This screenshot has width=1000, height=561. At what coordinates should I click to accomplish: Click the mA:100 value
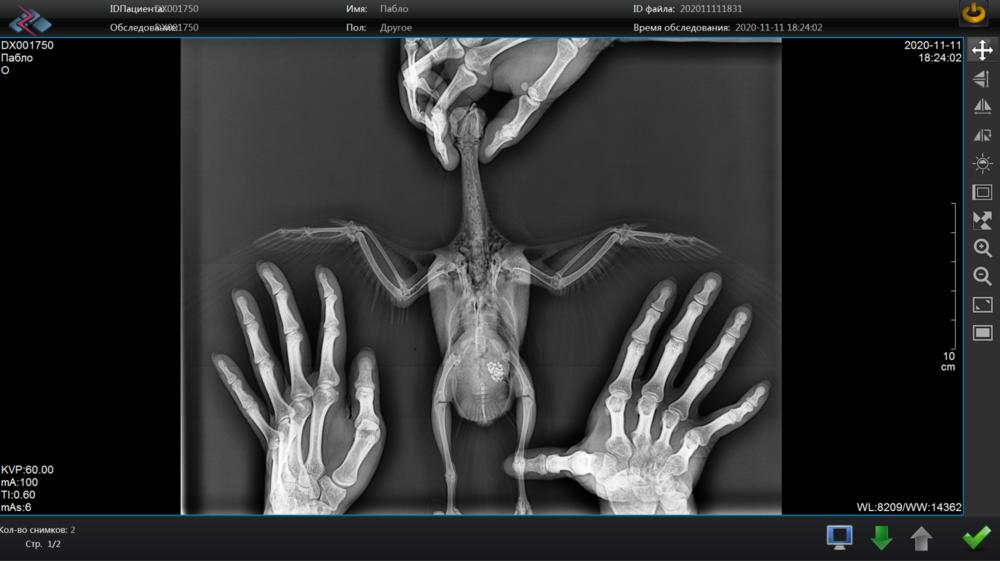pyautogui.click(x=19, y=483)
